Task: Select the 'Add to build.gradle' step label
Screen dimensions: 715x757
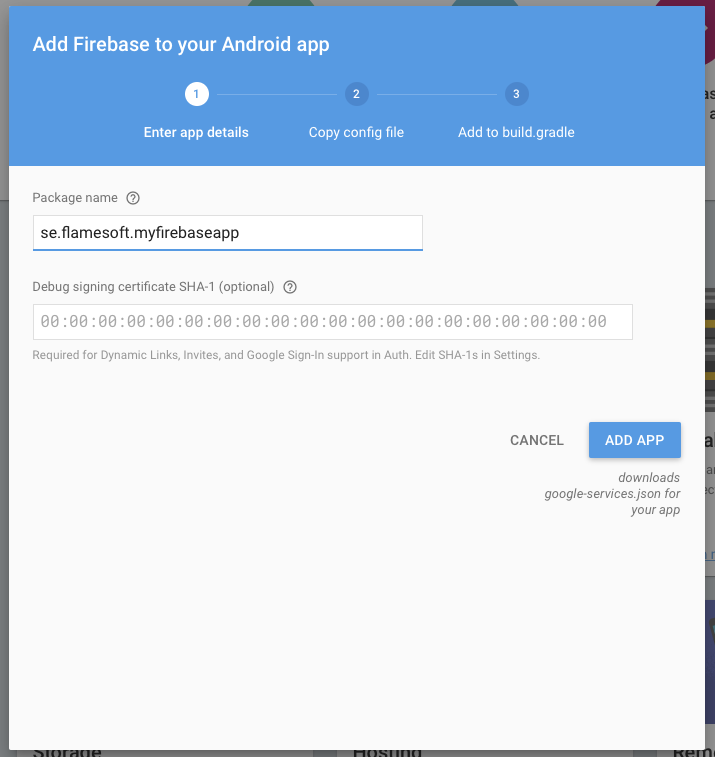Action: (516, 132)
